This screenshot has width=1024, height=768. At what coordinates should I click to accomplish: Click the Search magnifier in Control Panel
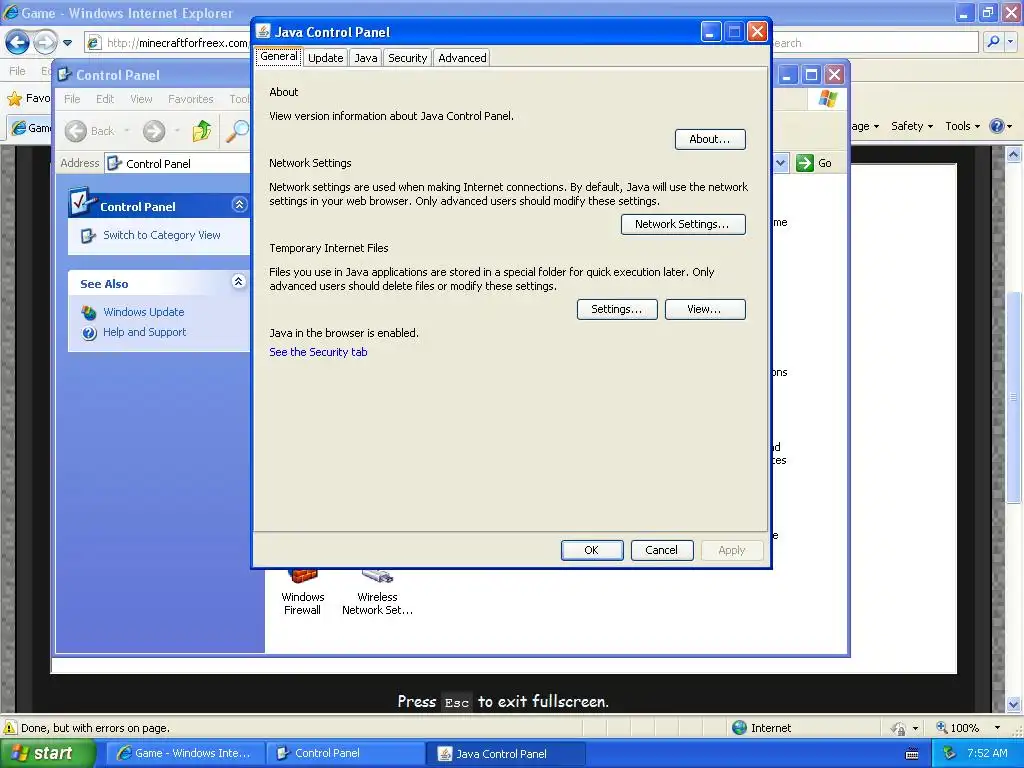click(237, 131)
